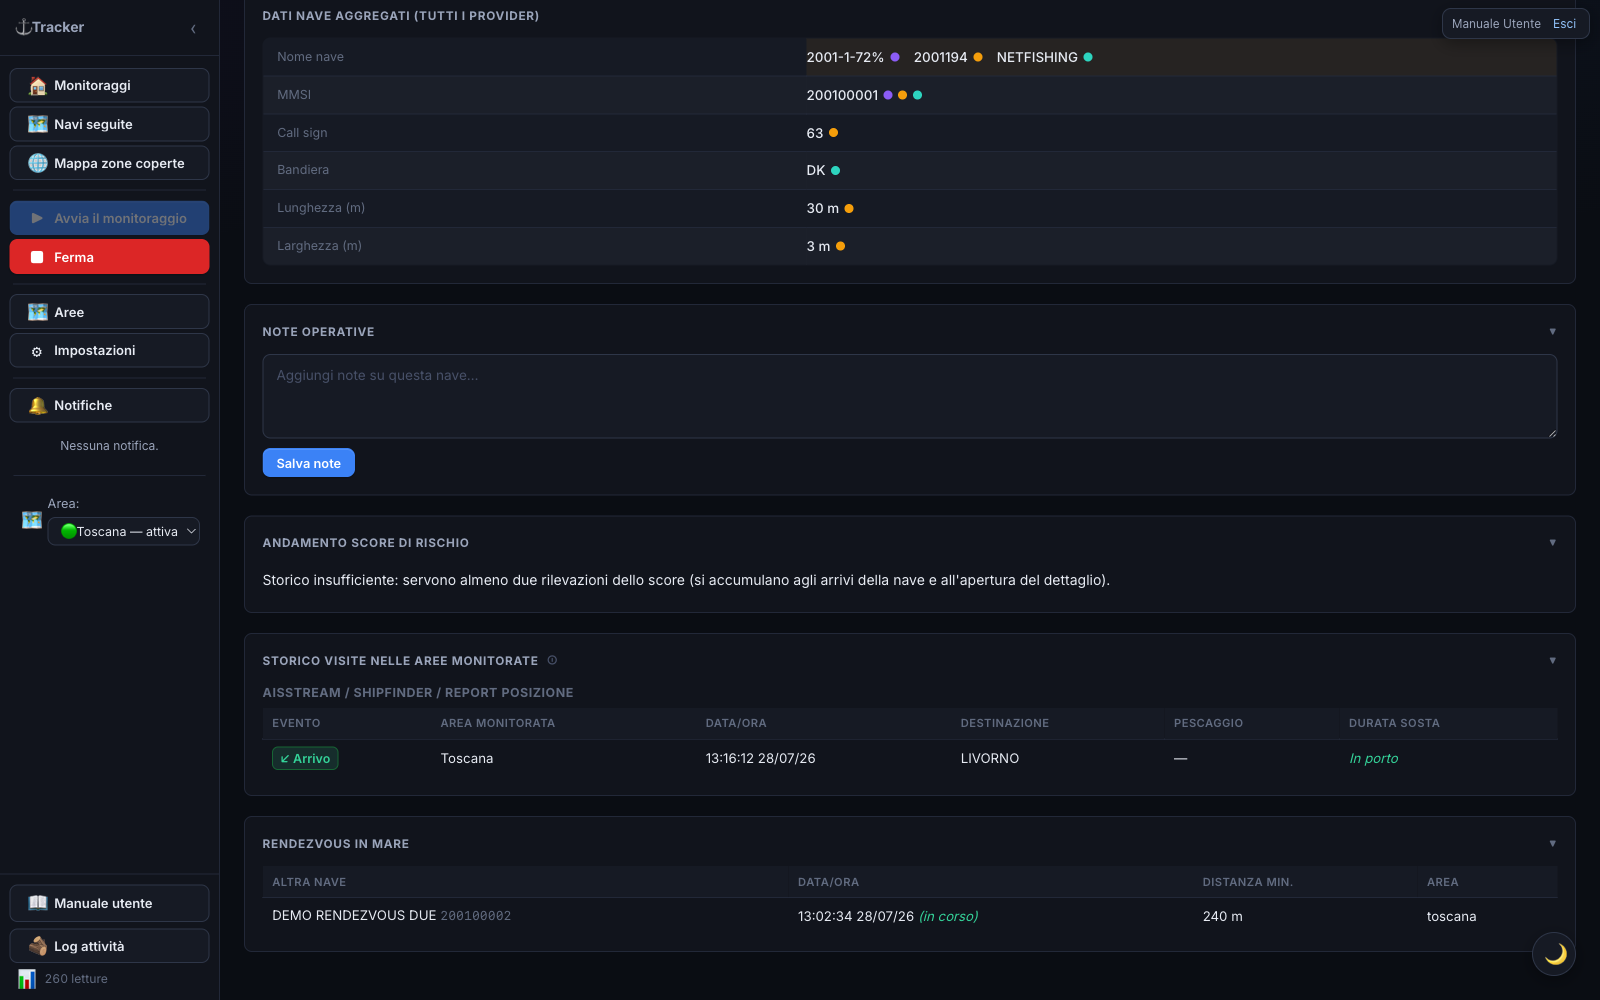Open the Notifiche panel
Viewport: 1600px width, 1000px height.
point(110,405)
